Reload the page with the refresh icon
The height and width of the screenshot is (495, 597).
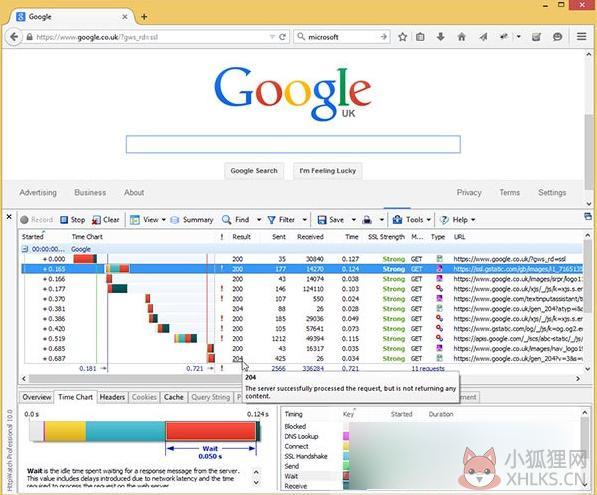pyautogui.click(x=282, y=37)
